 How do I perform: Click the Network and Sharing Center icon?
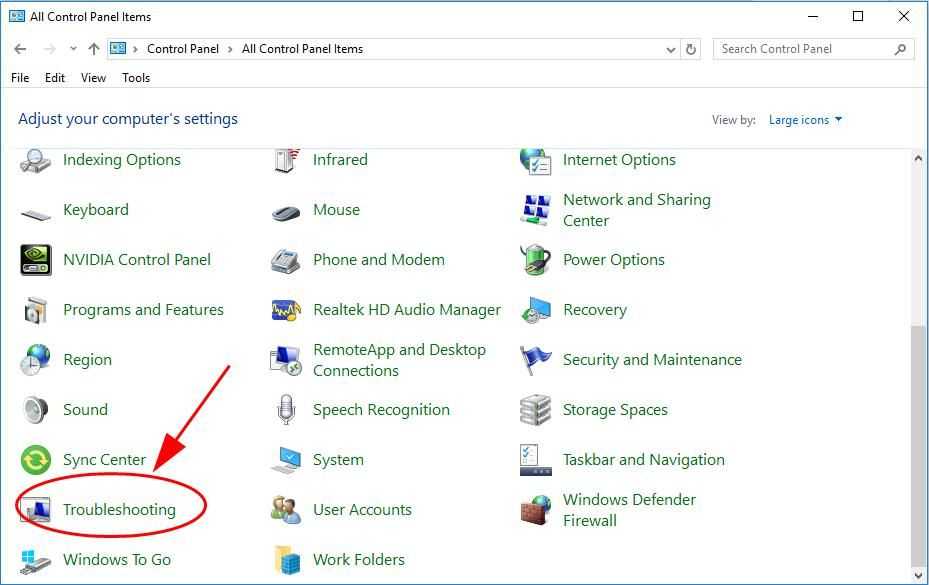pos(536,210)
